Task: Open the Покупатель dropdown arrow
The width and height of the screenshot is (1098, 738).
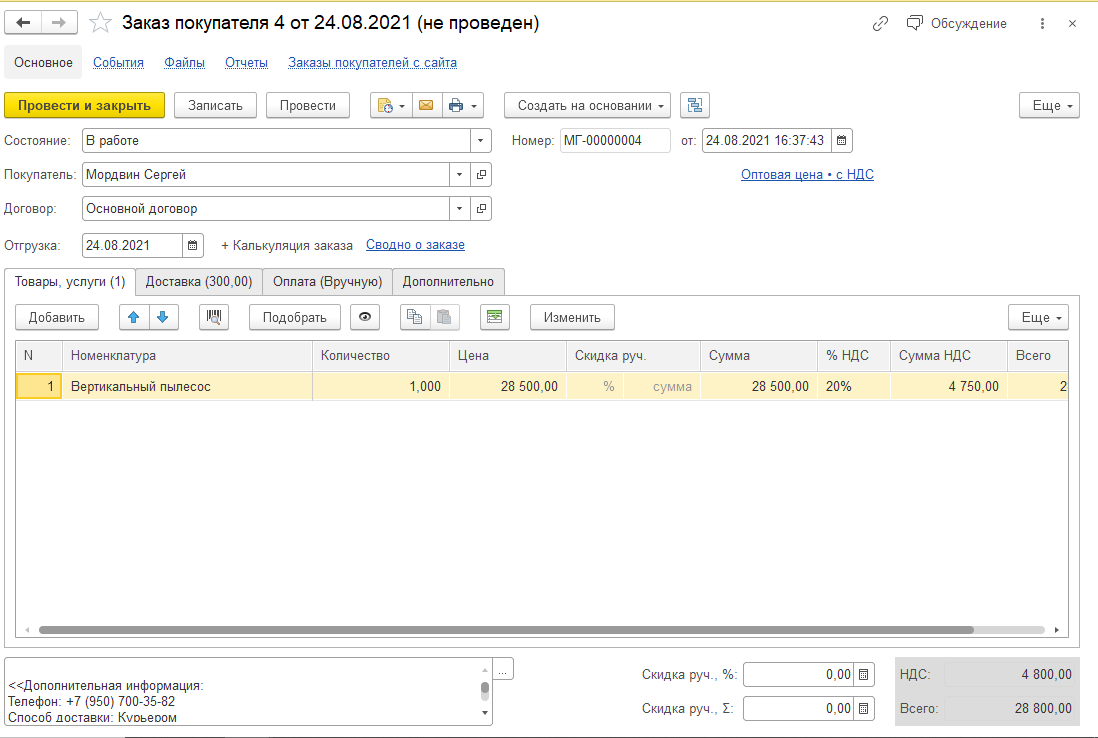Action: point(460,175)
